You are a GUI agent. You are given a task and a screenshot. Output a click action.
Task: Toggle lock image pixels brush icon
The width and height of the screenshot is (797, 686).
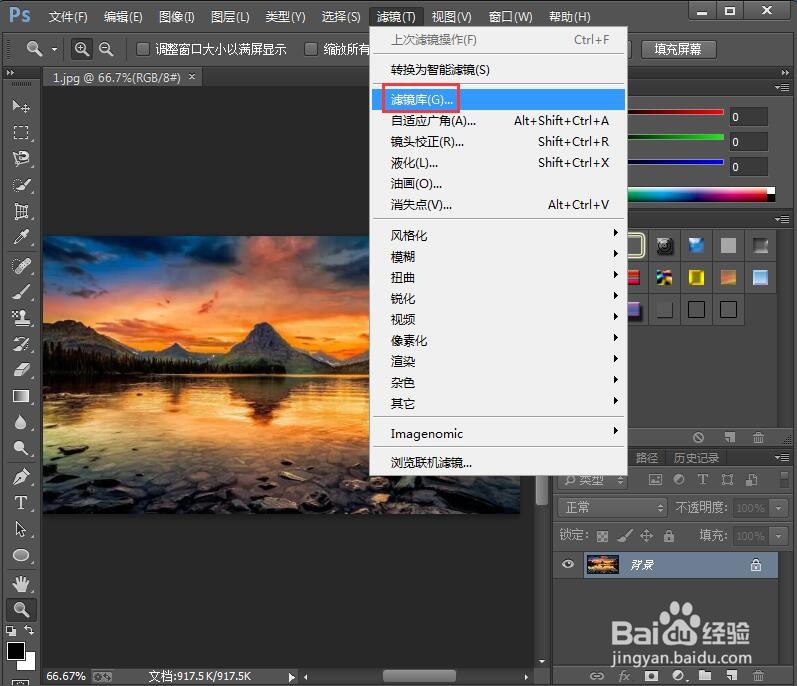click(625, 536)
